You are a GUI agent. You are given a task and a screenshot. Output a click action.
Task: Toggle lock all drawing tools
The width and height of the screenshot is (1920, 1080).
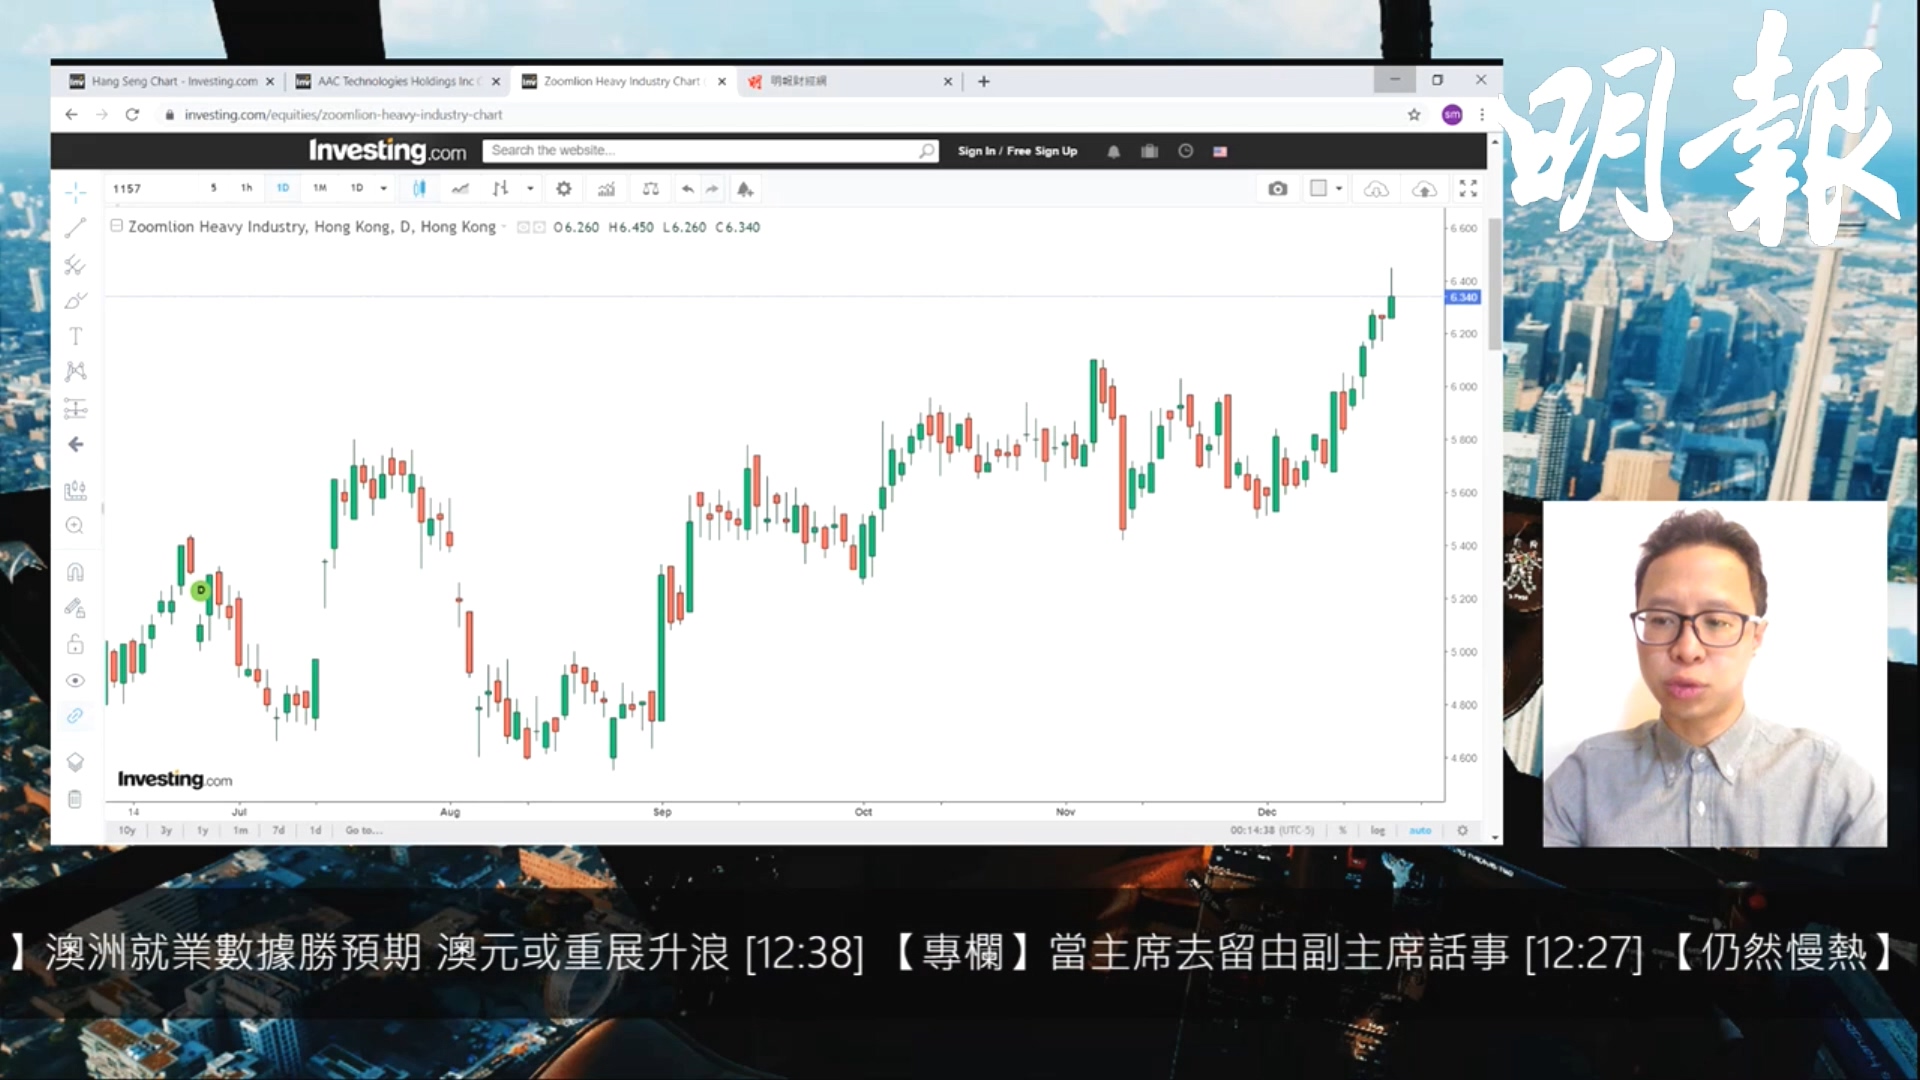(x=75, y=644)
